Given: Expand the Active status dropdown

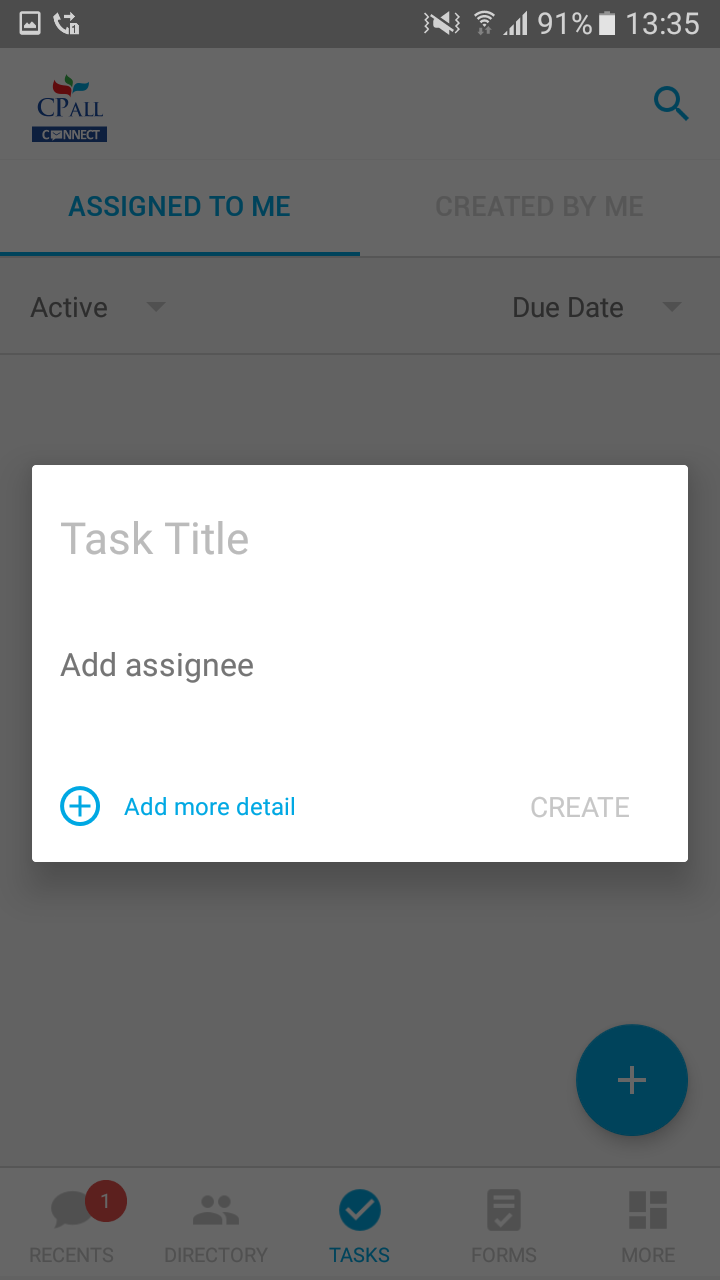Looking at the screenshot, I should click(x=98, y=307).
